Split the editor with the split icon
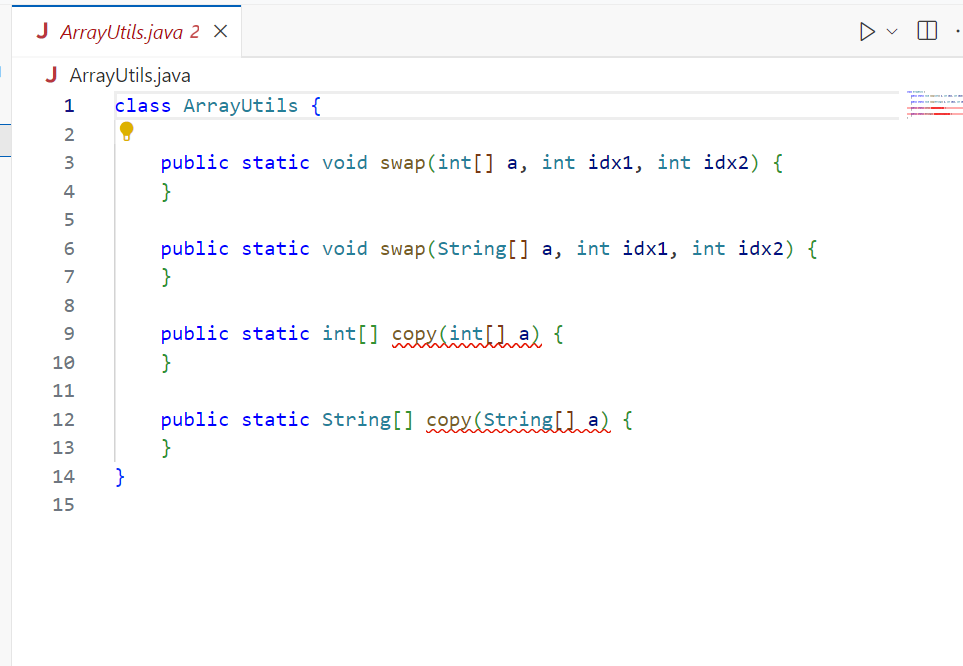 pyautogui.click(x=925, y=30)
